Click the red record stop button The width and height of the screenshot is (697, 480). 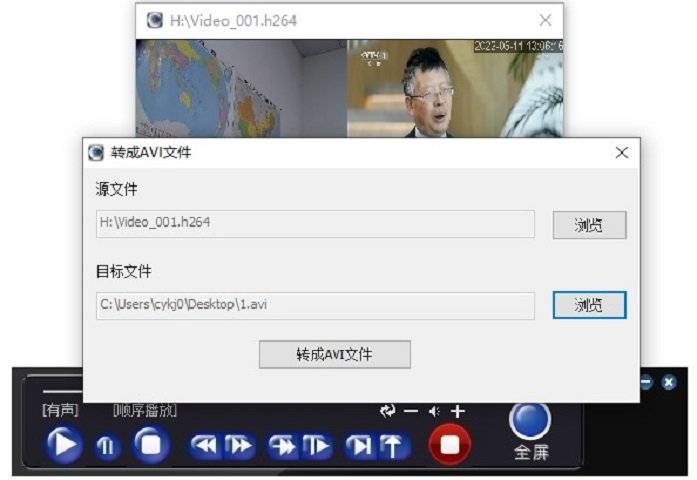pyautogui.click(x=449, y=443)
